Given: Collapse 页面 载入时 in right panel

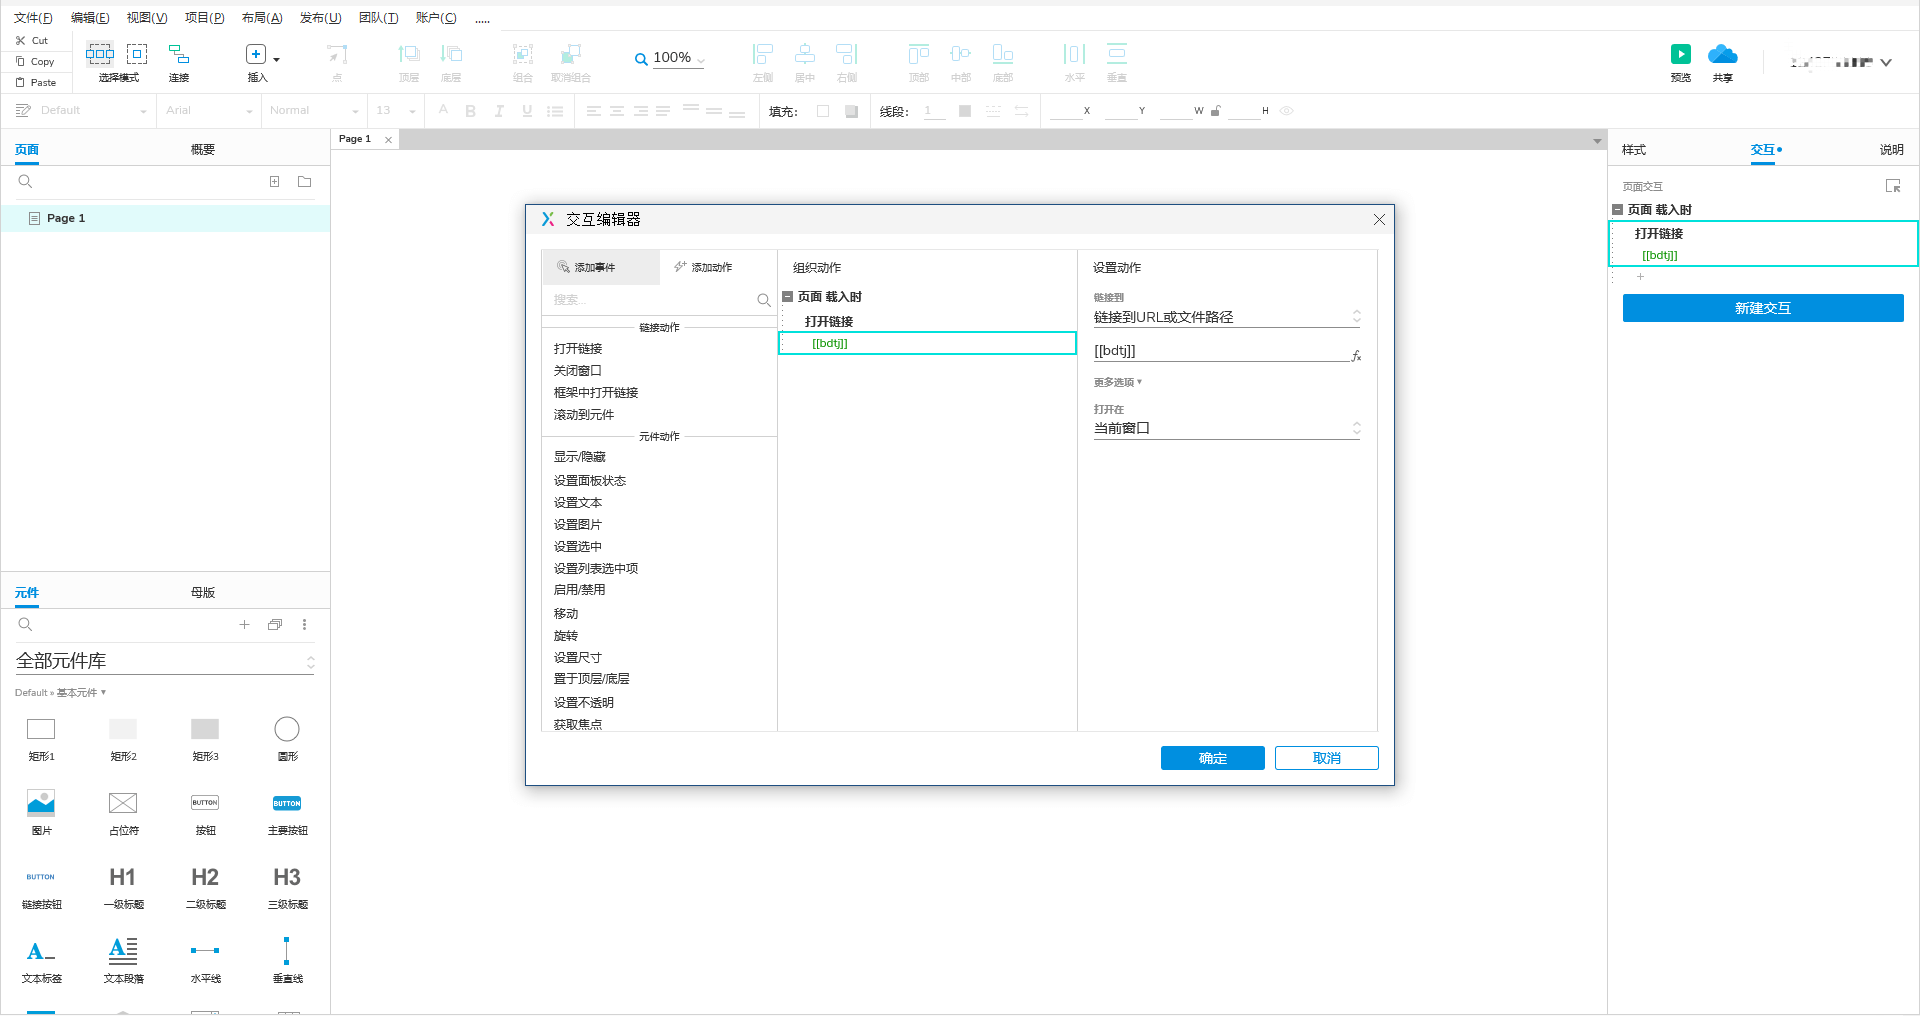Looking at the screenshot, I should coord(1617,210).
